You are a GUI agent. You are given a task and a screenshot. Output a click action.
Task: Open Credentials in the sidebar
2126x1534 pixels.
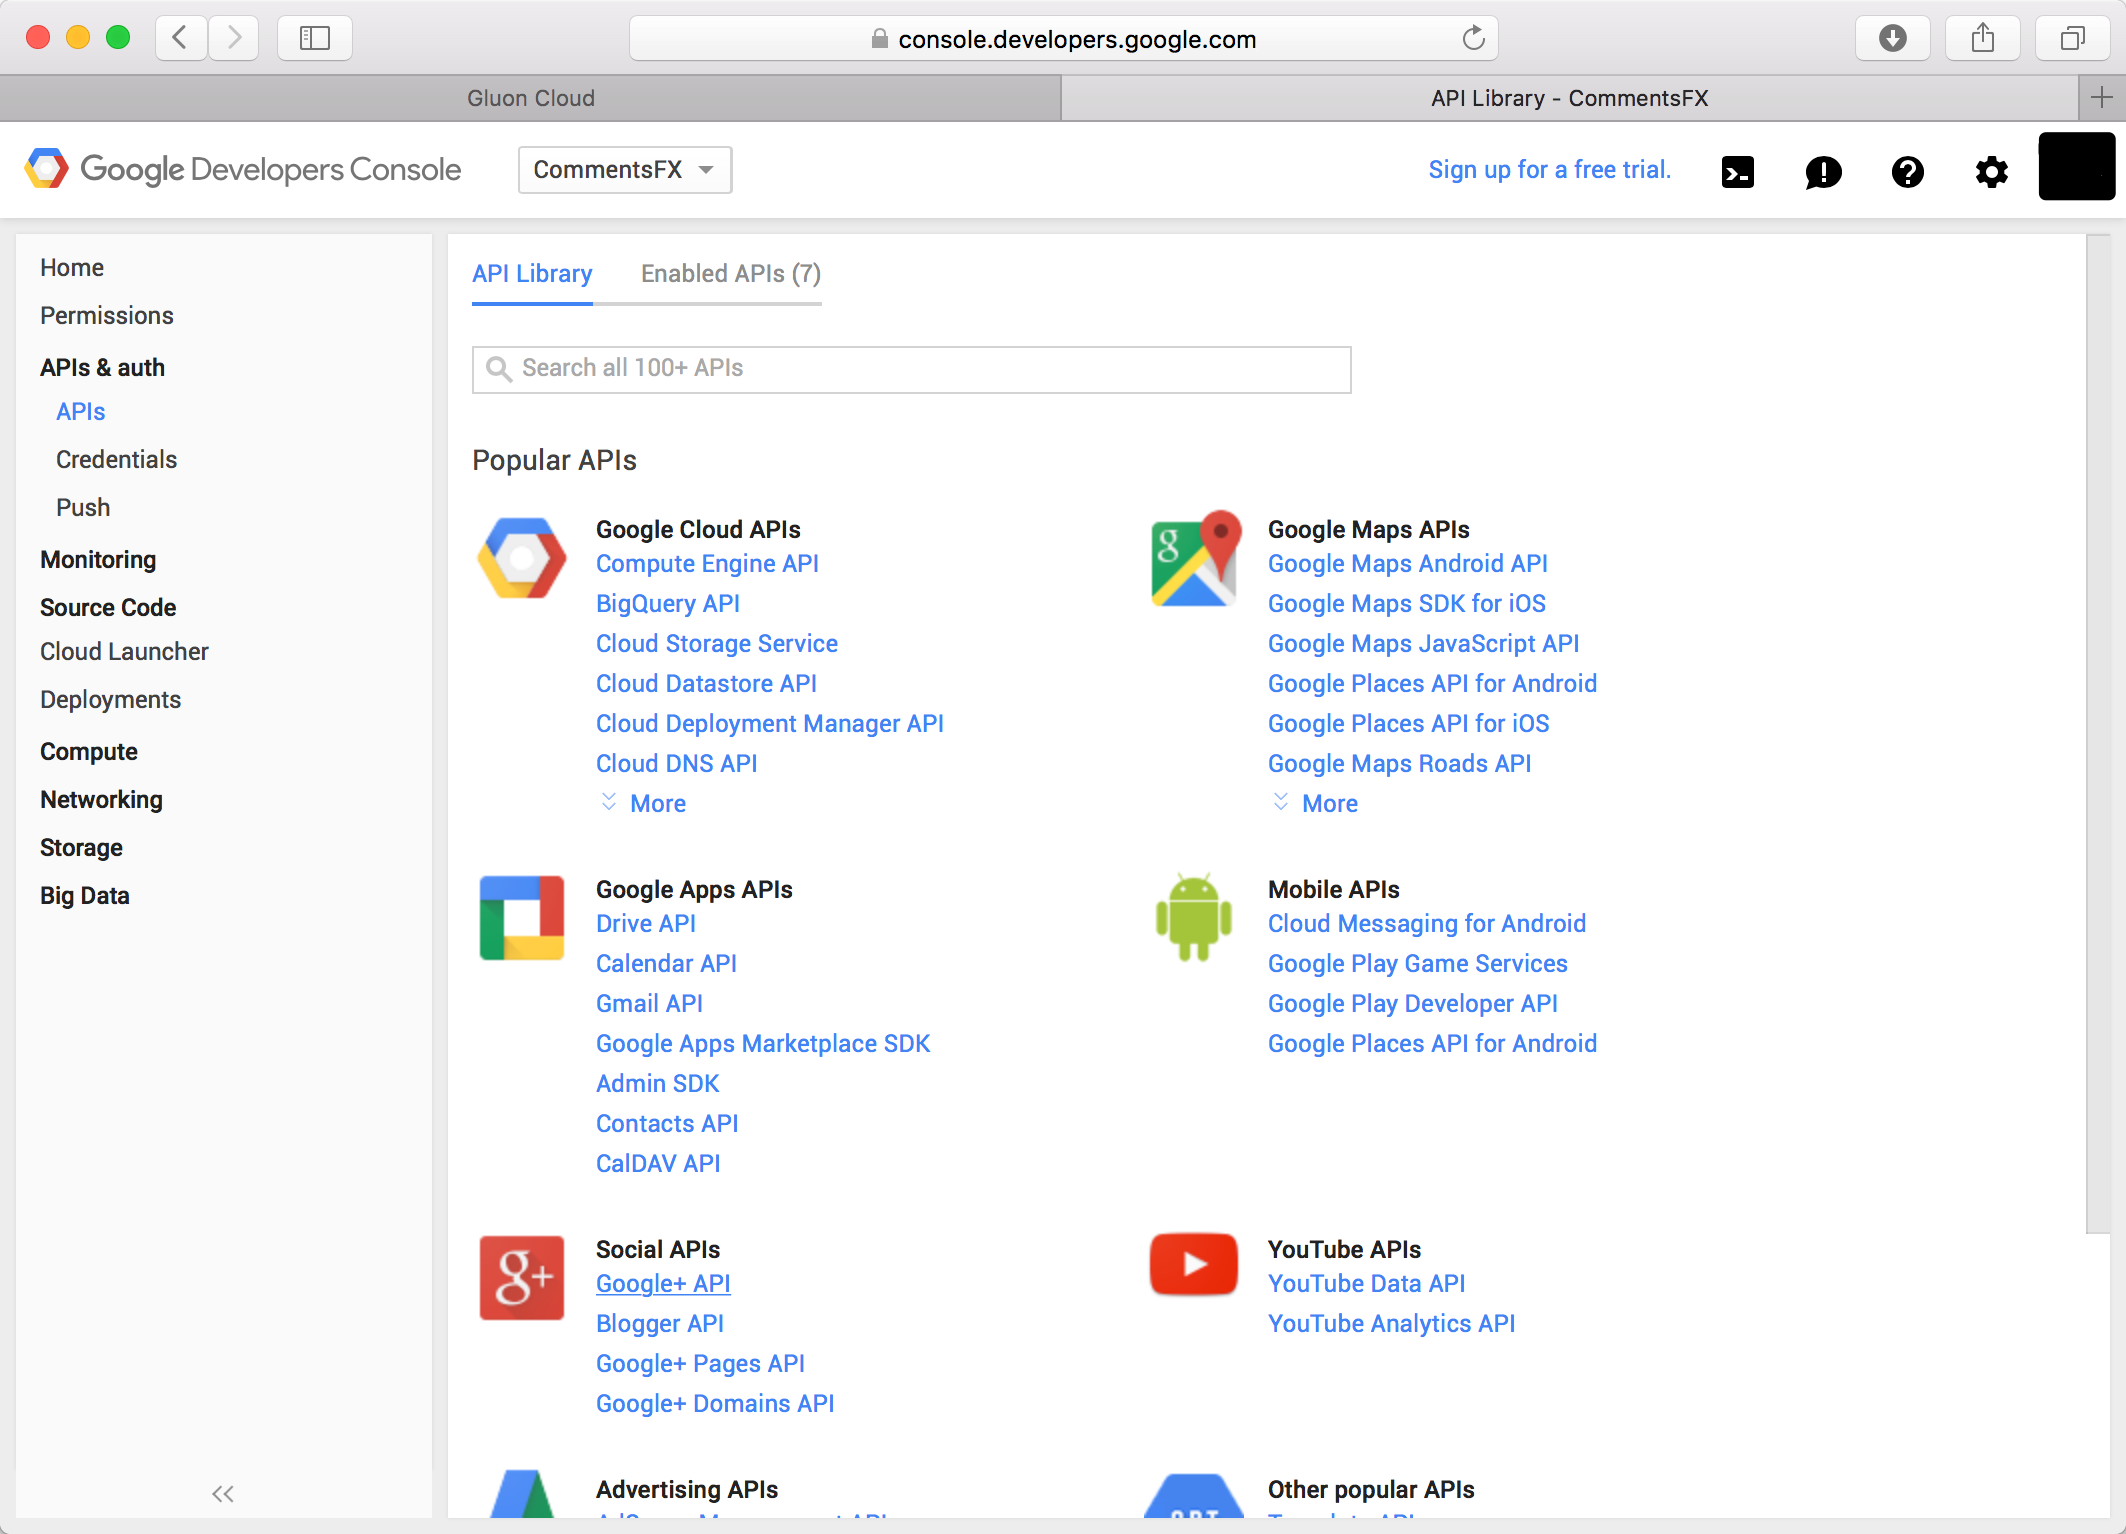(x=116, y=459)
